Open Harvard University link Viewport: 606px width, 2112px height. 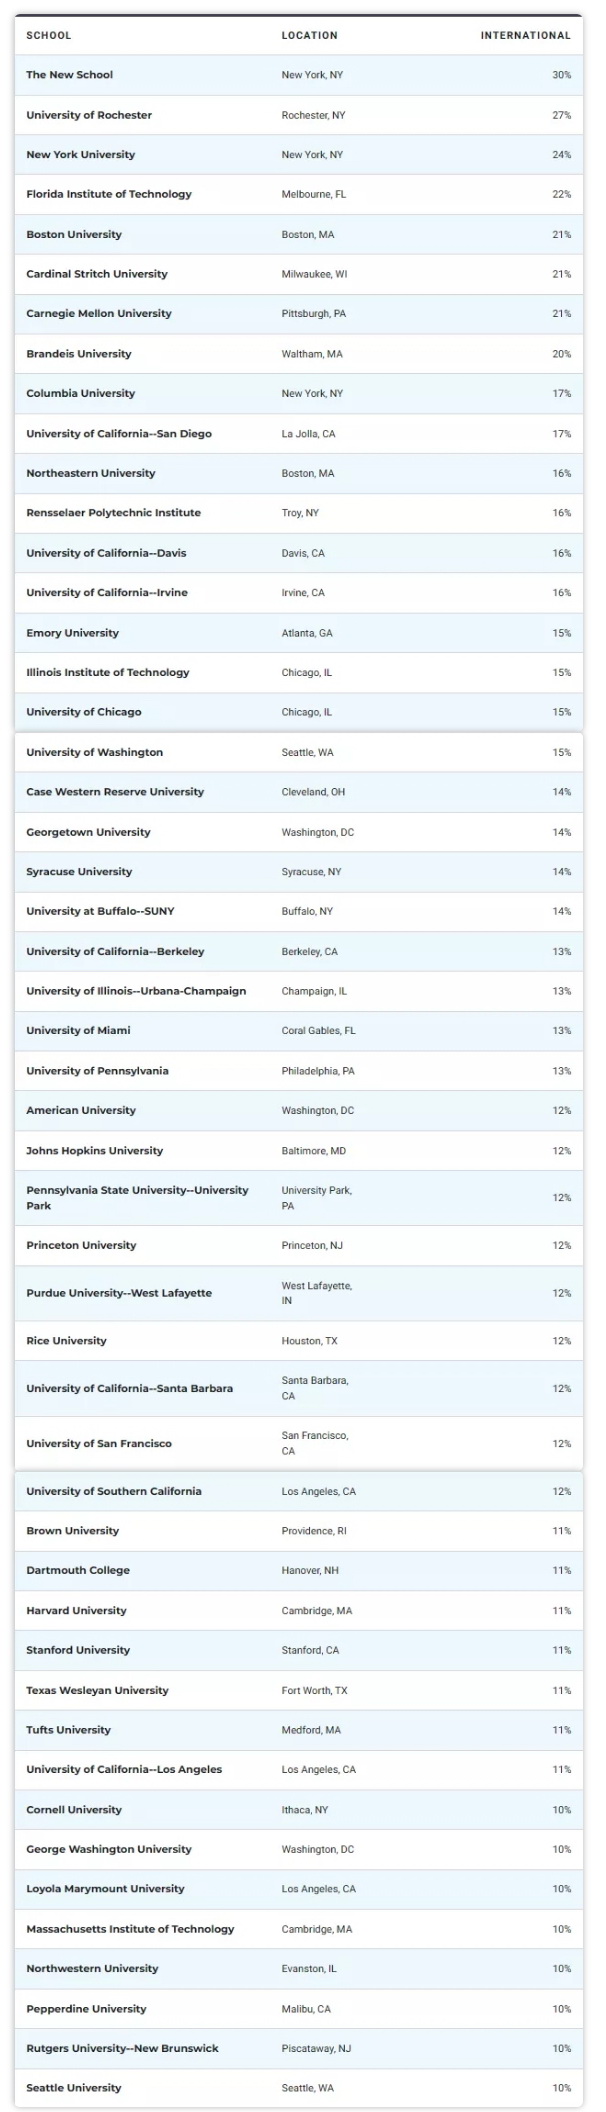[76, 1611]
